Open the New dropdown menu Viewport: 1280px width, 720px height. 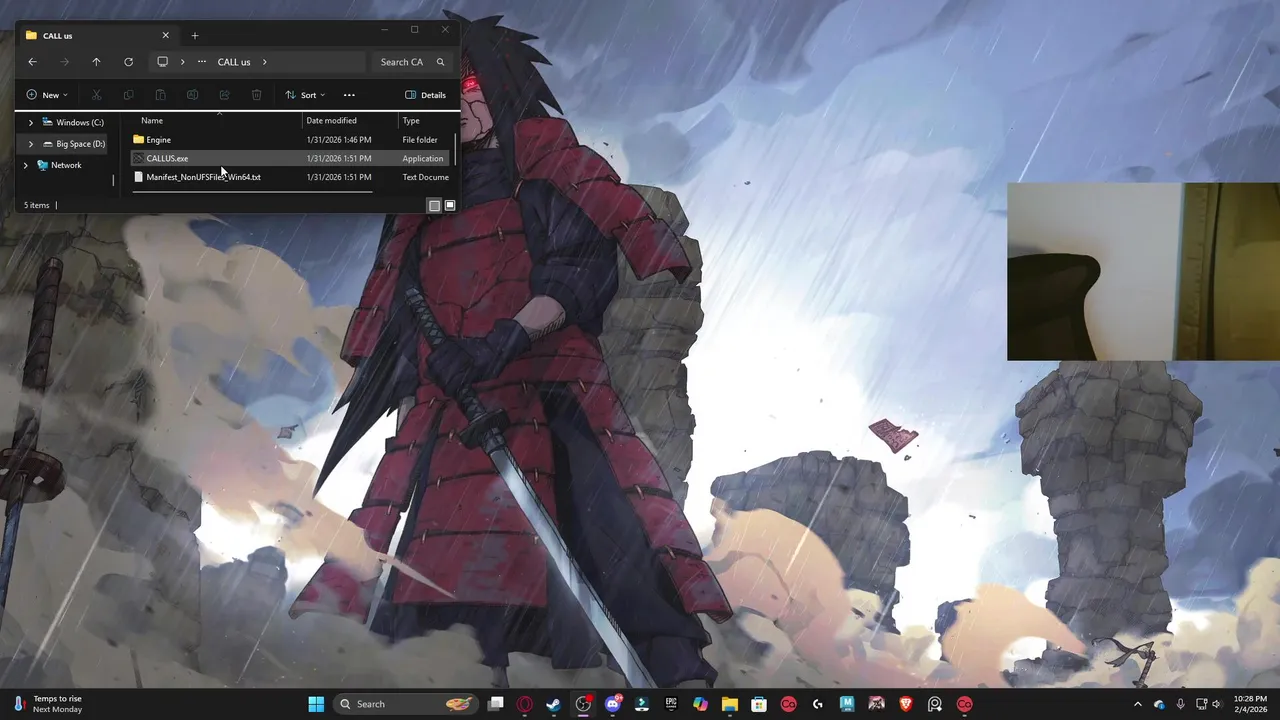tap(47, 95)
